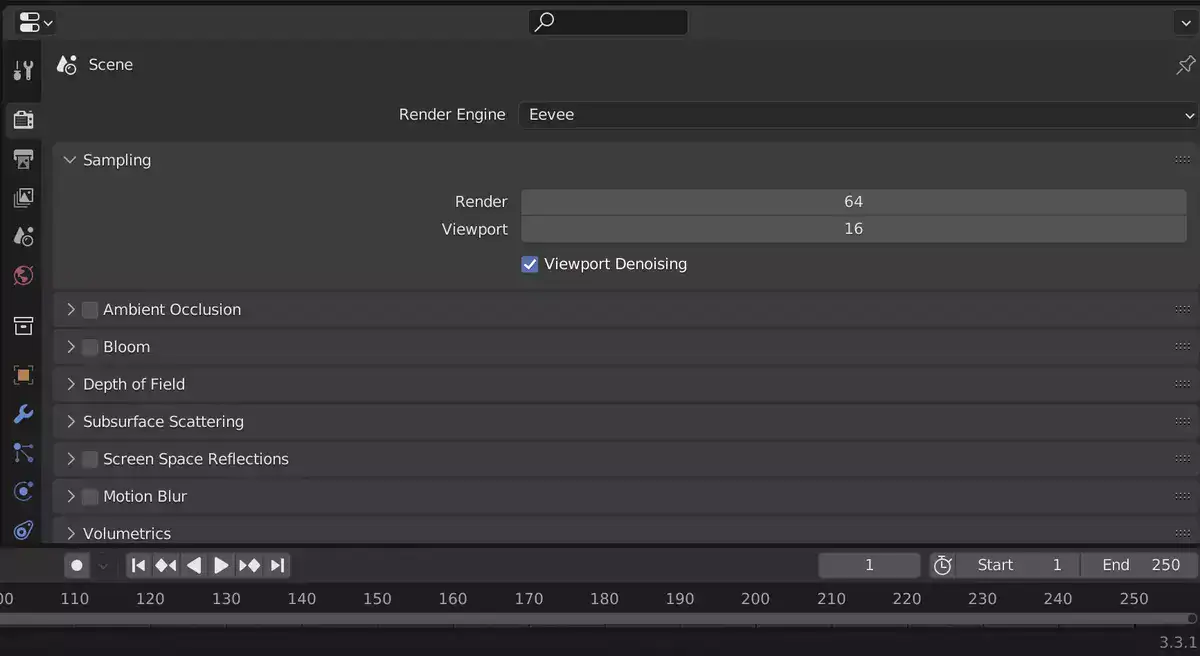Click the version number 3.3.1
The height and width of the screenshot is (656, 1200).
(1177, 642)
